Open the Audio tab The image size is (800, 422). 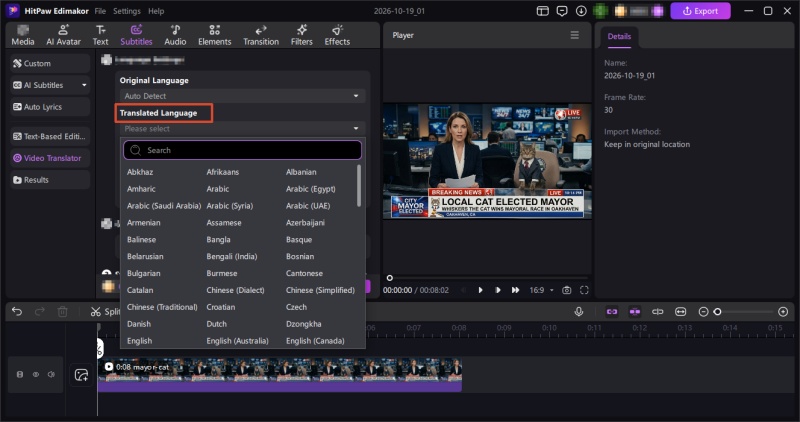[175, 35]
